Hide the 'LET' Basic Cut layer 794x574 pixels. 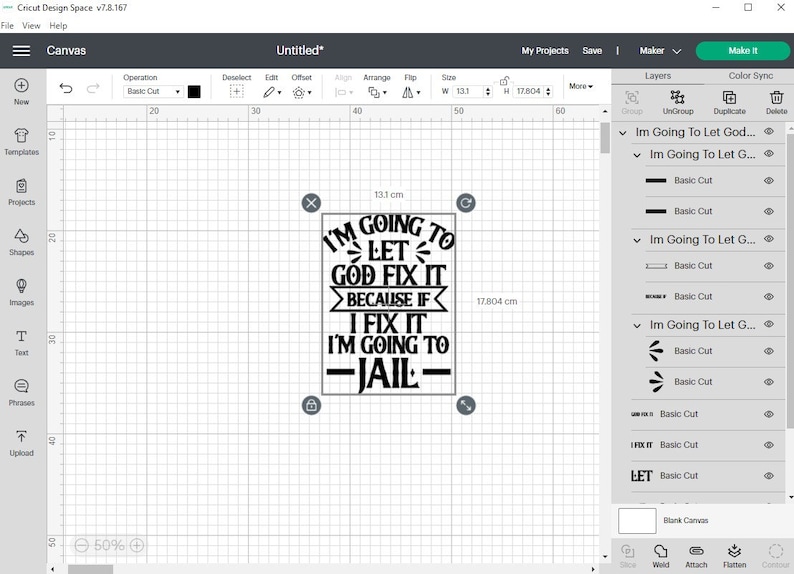tap(769, 476)
